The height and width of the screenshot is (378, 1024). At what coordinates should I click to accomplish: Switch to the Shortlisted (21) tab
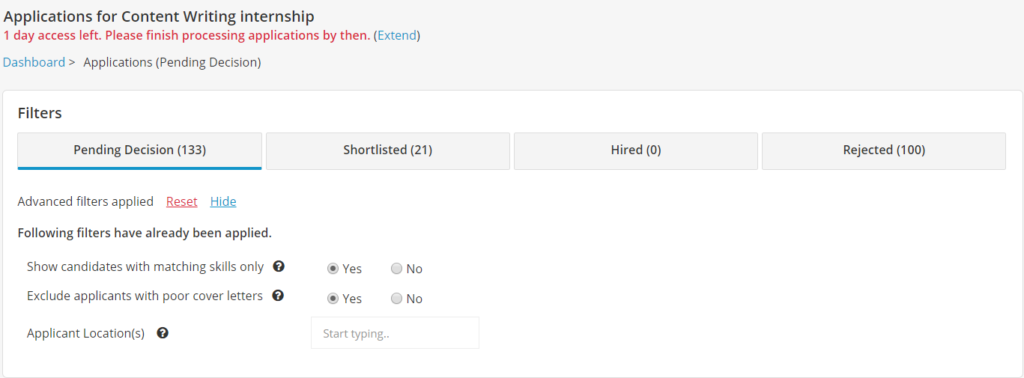click(388, 151)
